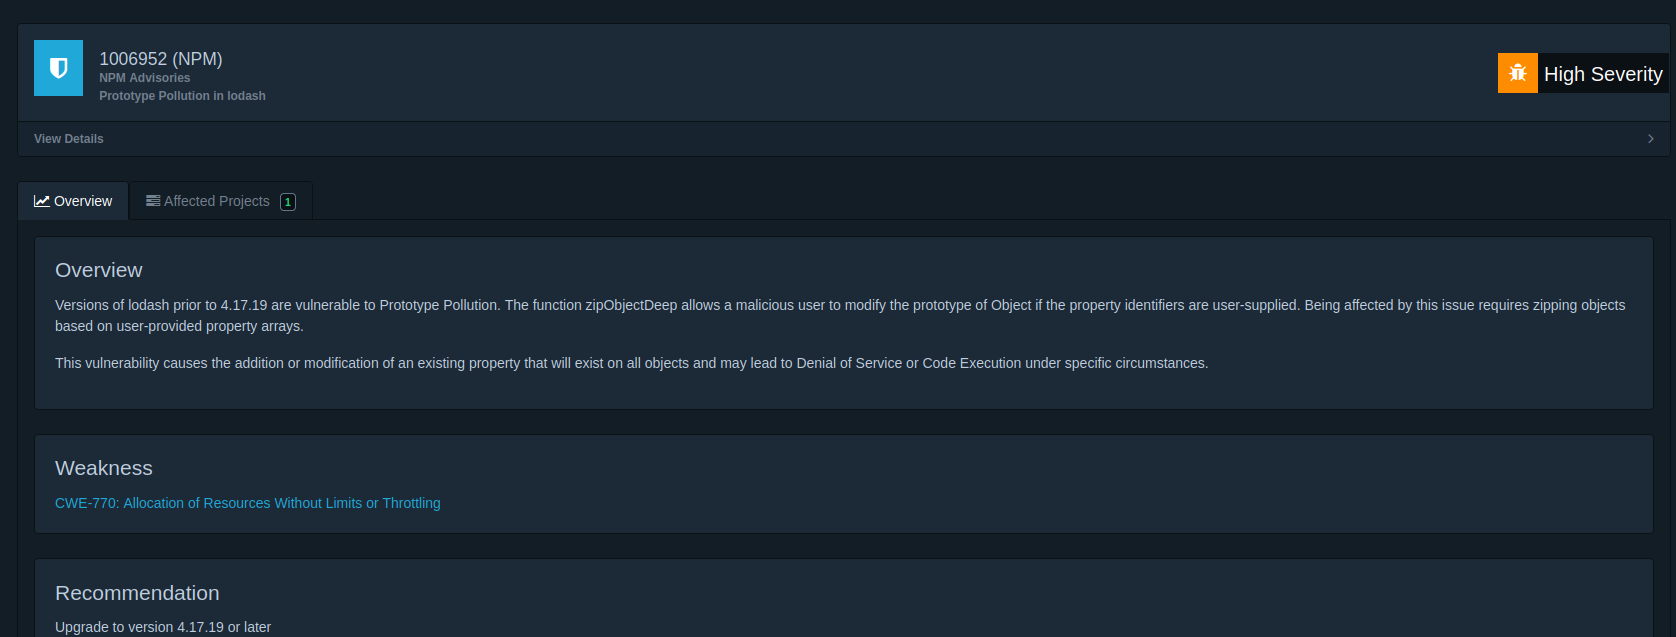Image resolution: width=1676 pixels, height=637 pixels.
Task: Click the Weakness section heading
Action: 104,468
